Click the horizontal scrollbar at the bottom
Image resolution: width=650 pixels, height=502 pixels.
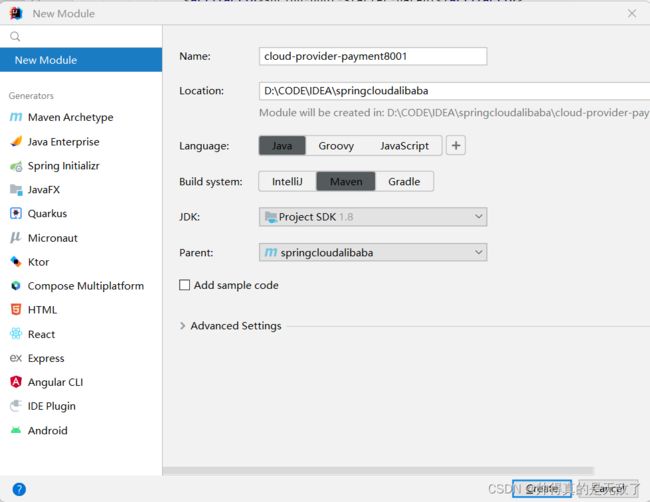(378, 471)
